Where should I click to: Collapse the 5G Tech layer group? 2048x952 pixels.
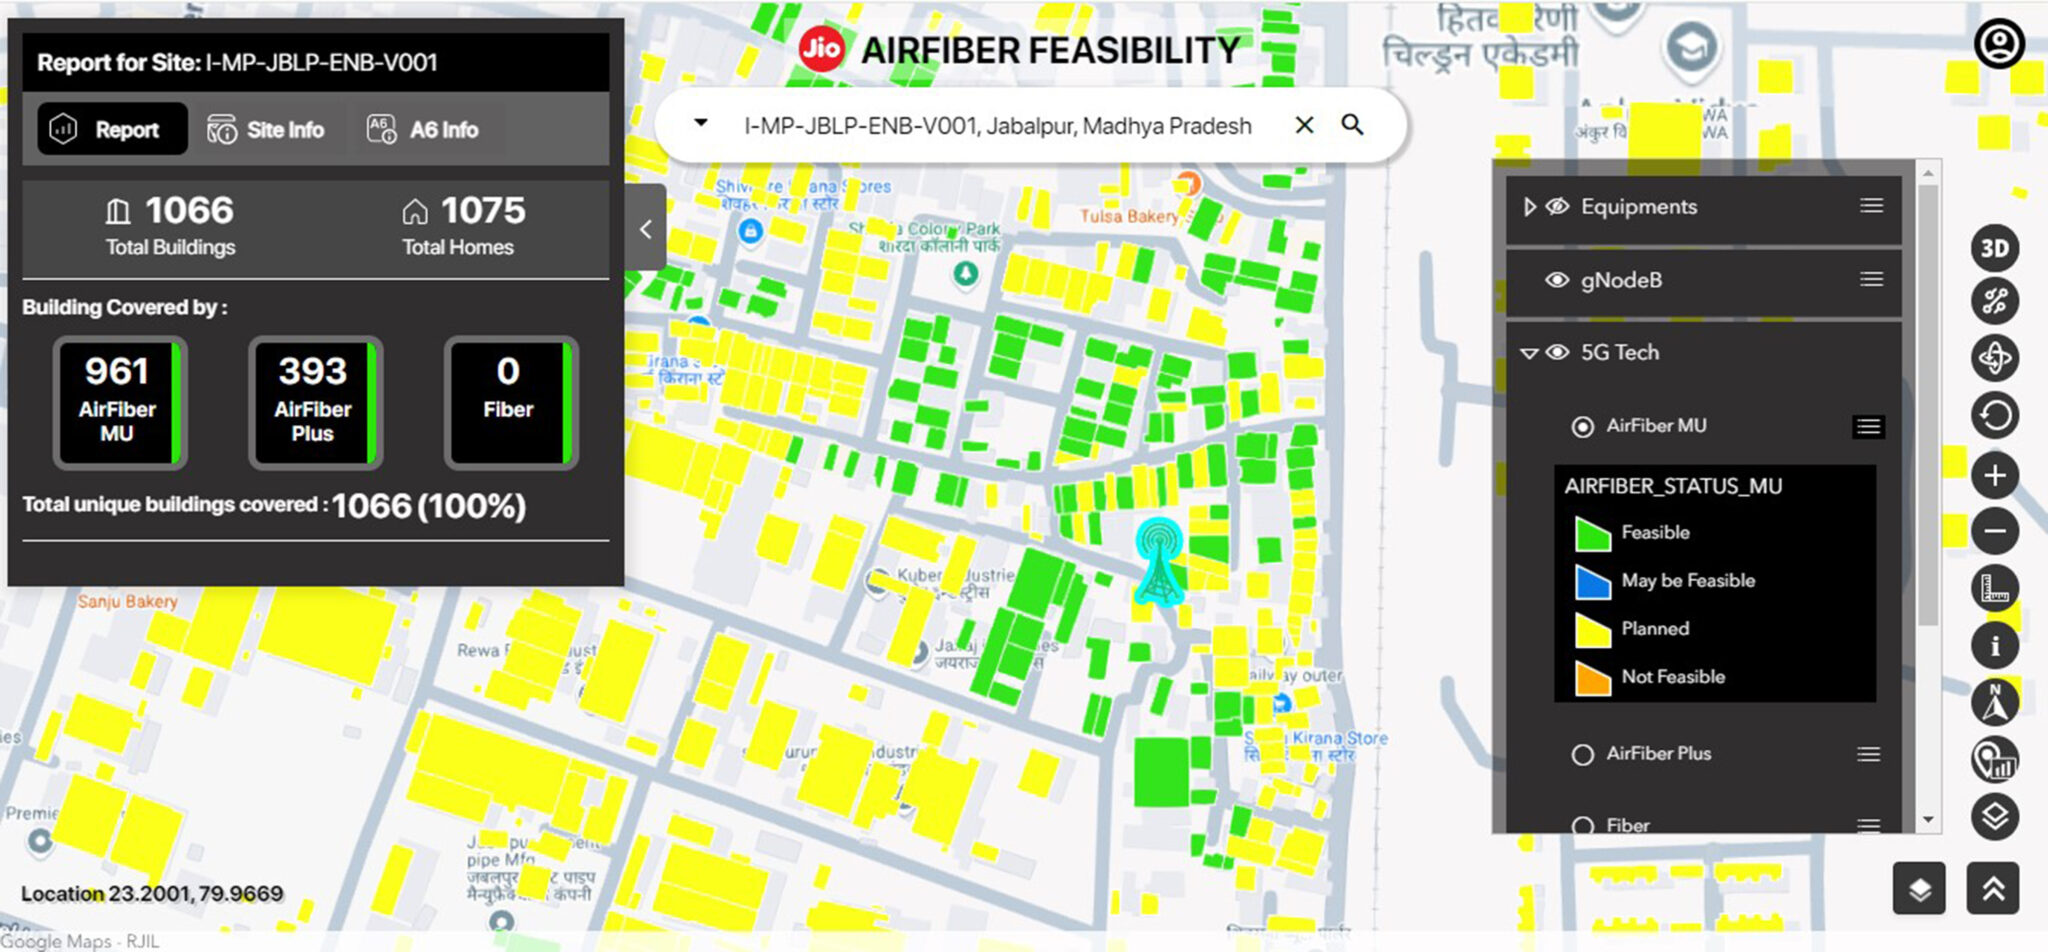click(1527, 352)
